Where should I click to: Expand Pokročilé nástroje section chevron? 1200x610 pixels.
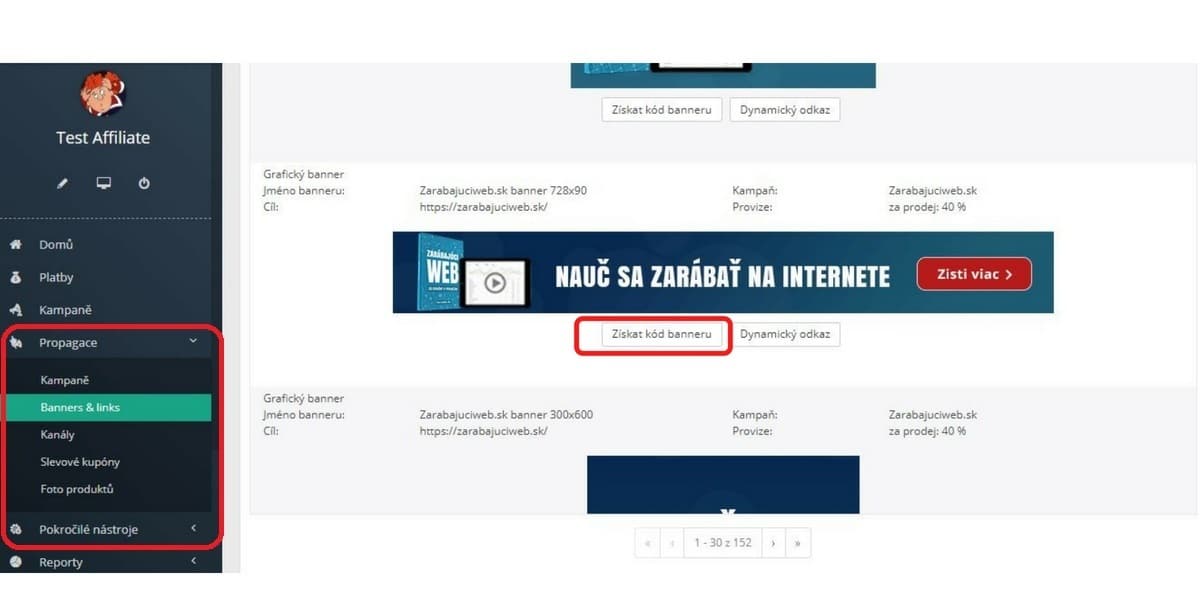pos(193,529)
